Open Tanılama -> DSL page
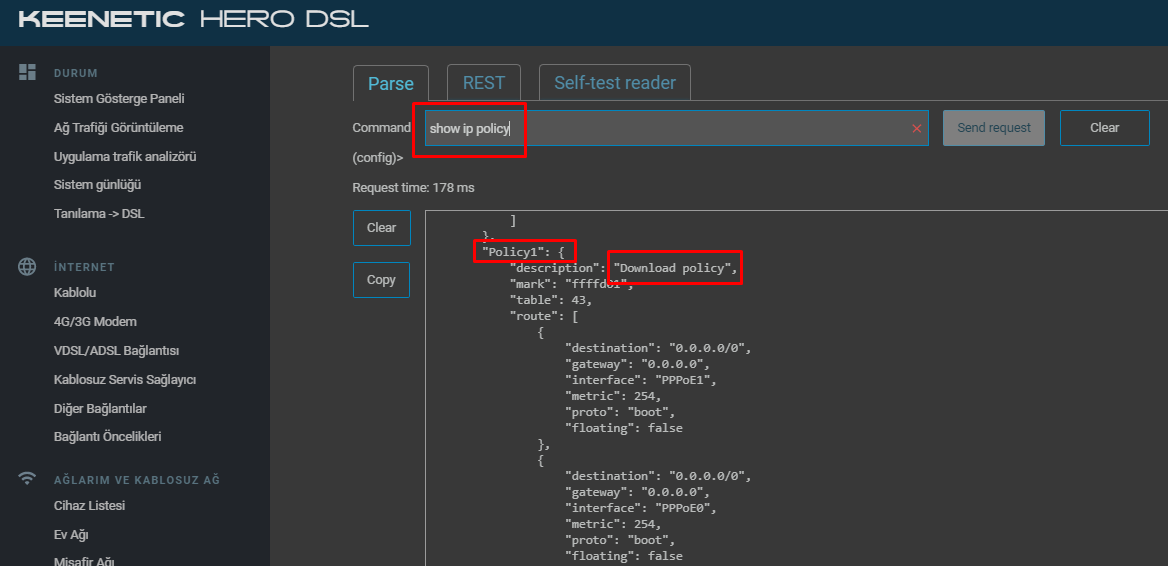Image resolution: width=1168 pixels, height=566 pixels. [x=99, y=214]
